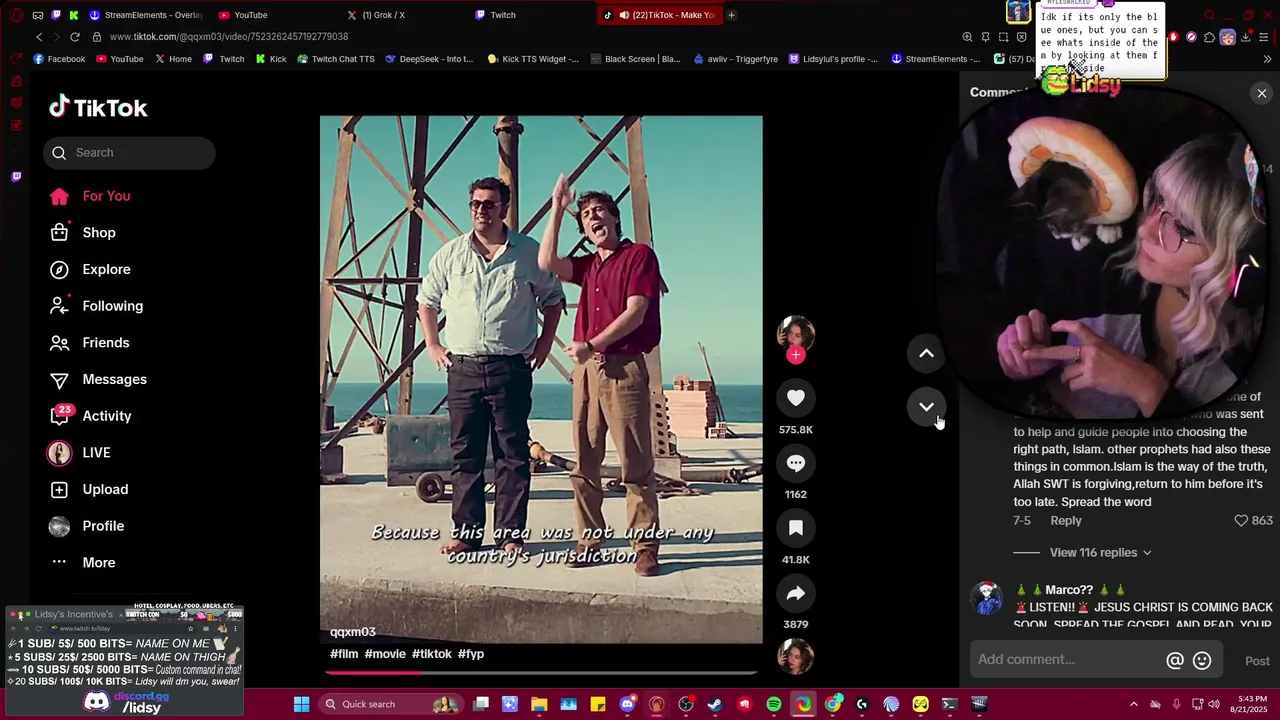Open File Explorer from the taskbar
Viewport: 1280px width, 720px height.
click(x=539, y=704)
